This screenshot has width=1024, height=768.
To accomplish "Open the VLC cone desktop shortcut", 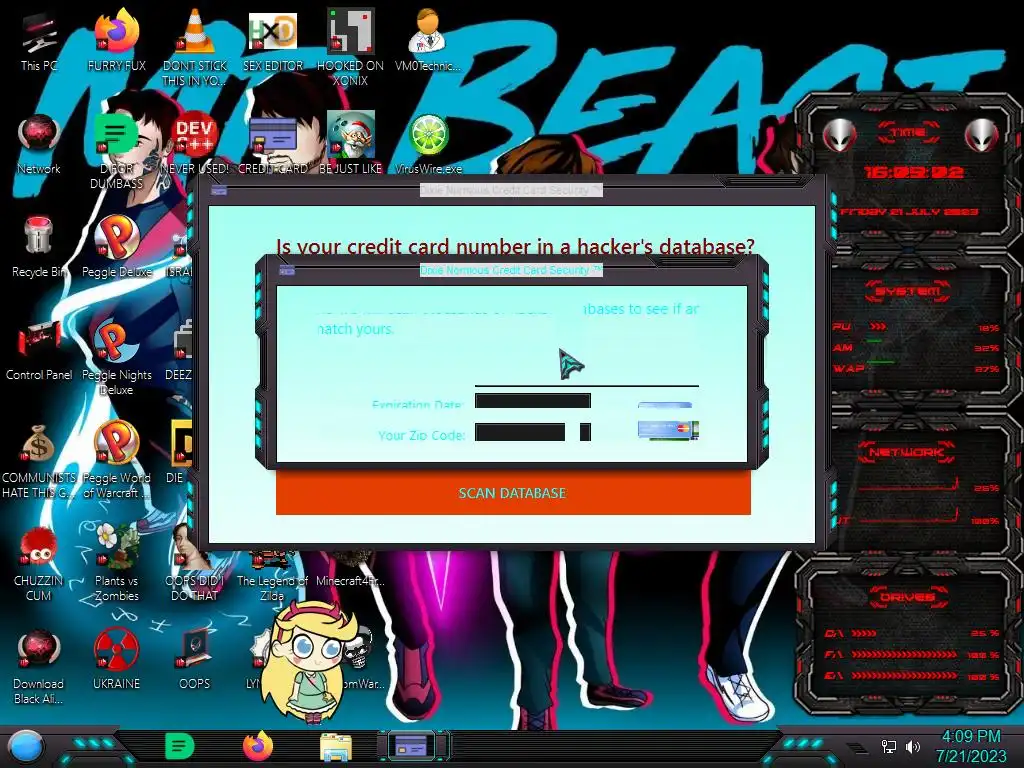I will coord(195,47).
